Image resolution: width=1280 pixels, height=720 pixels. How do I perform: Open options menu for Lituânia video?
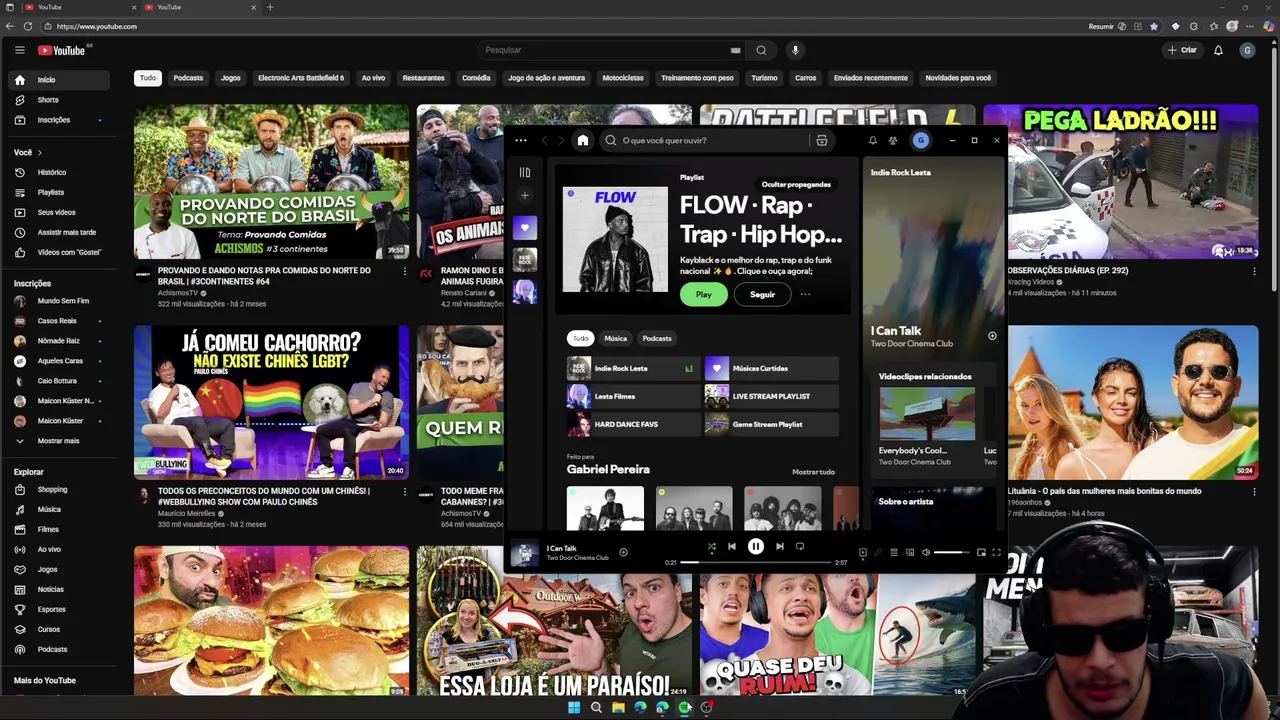coord(1254,492)
